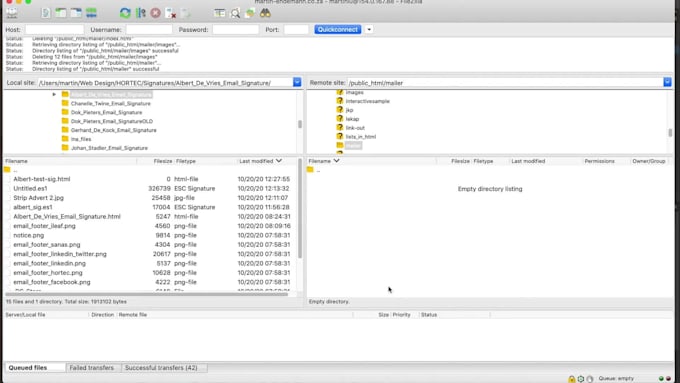Image resolution: width=680 pixels, height=383 pixels.
Task: Click the Host input field
Action: (x=54, y=29)
